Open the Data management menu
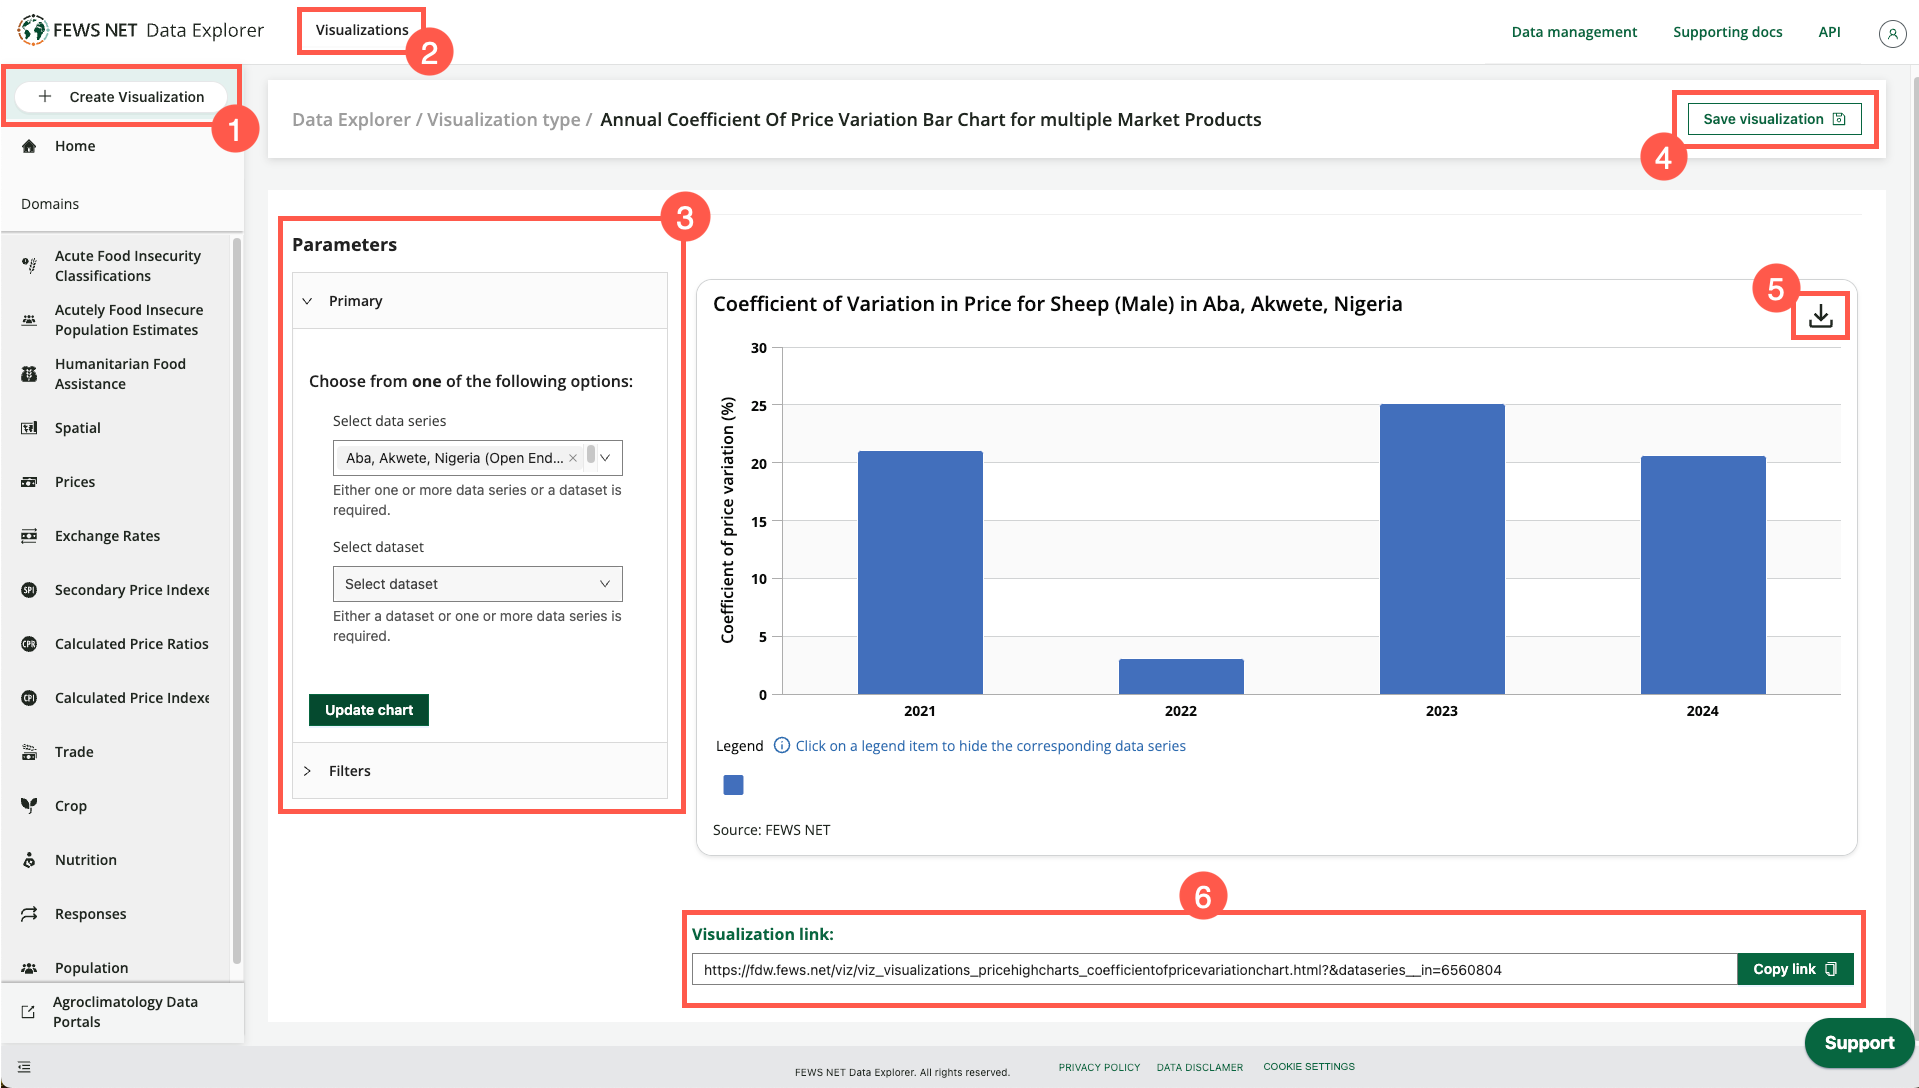The width and height of the screenshot is (1919, 1088). coord(1573,31)
